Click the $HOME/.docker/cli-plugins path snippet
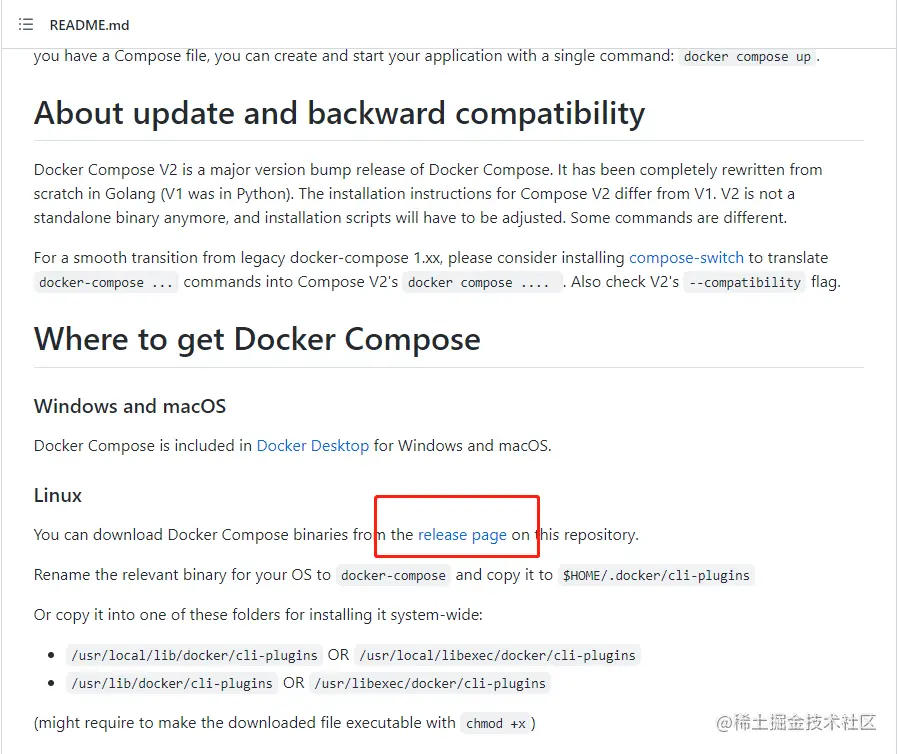Viewport: 898px width, 754px height. (x=656, y=575)
